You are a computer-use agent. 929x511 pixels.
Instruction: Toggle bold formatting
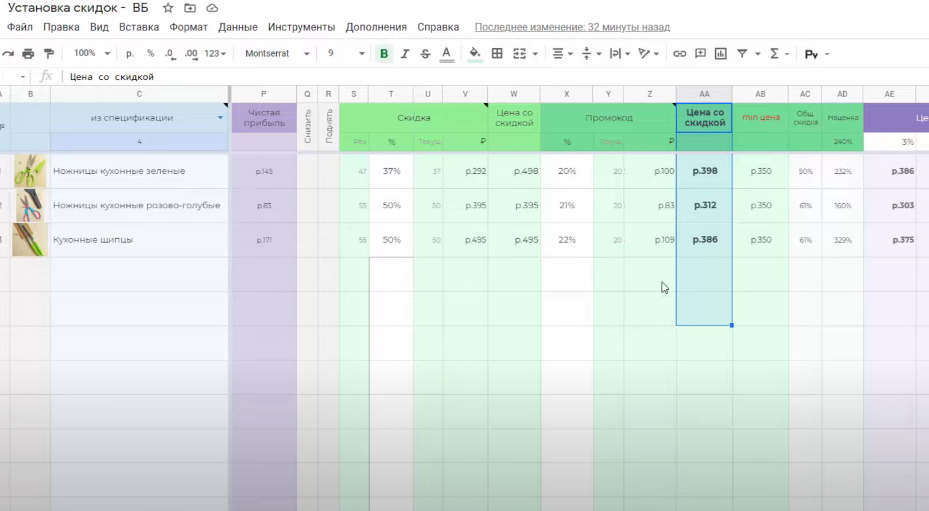(x=384, y=54)
